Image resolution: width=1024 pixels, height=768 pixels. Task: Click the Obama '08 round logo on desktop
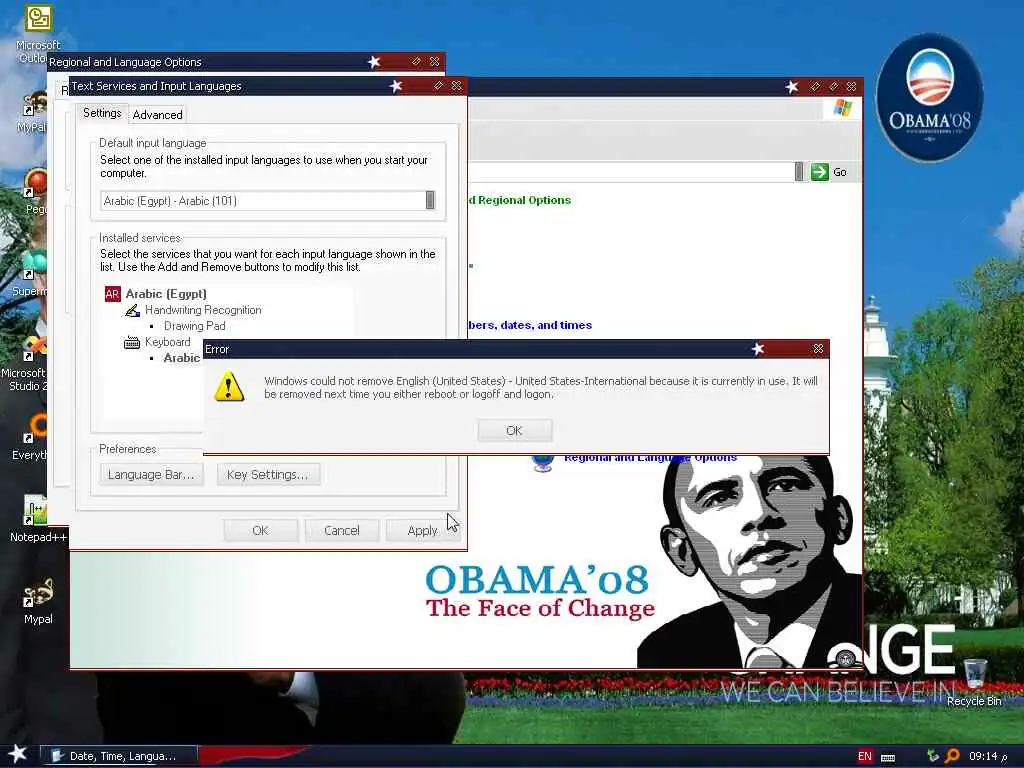point(929,98)
